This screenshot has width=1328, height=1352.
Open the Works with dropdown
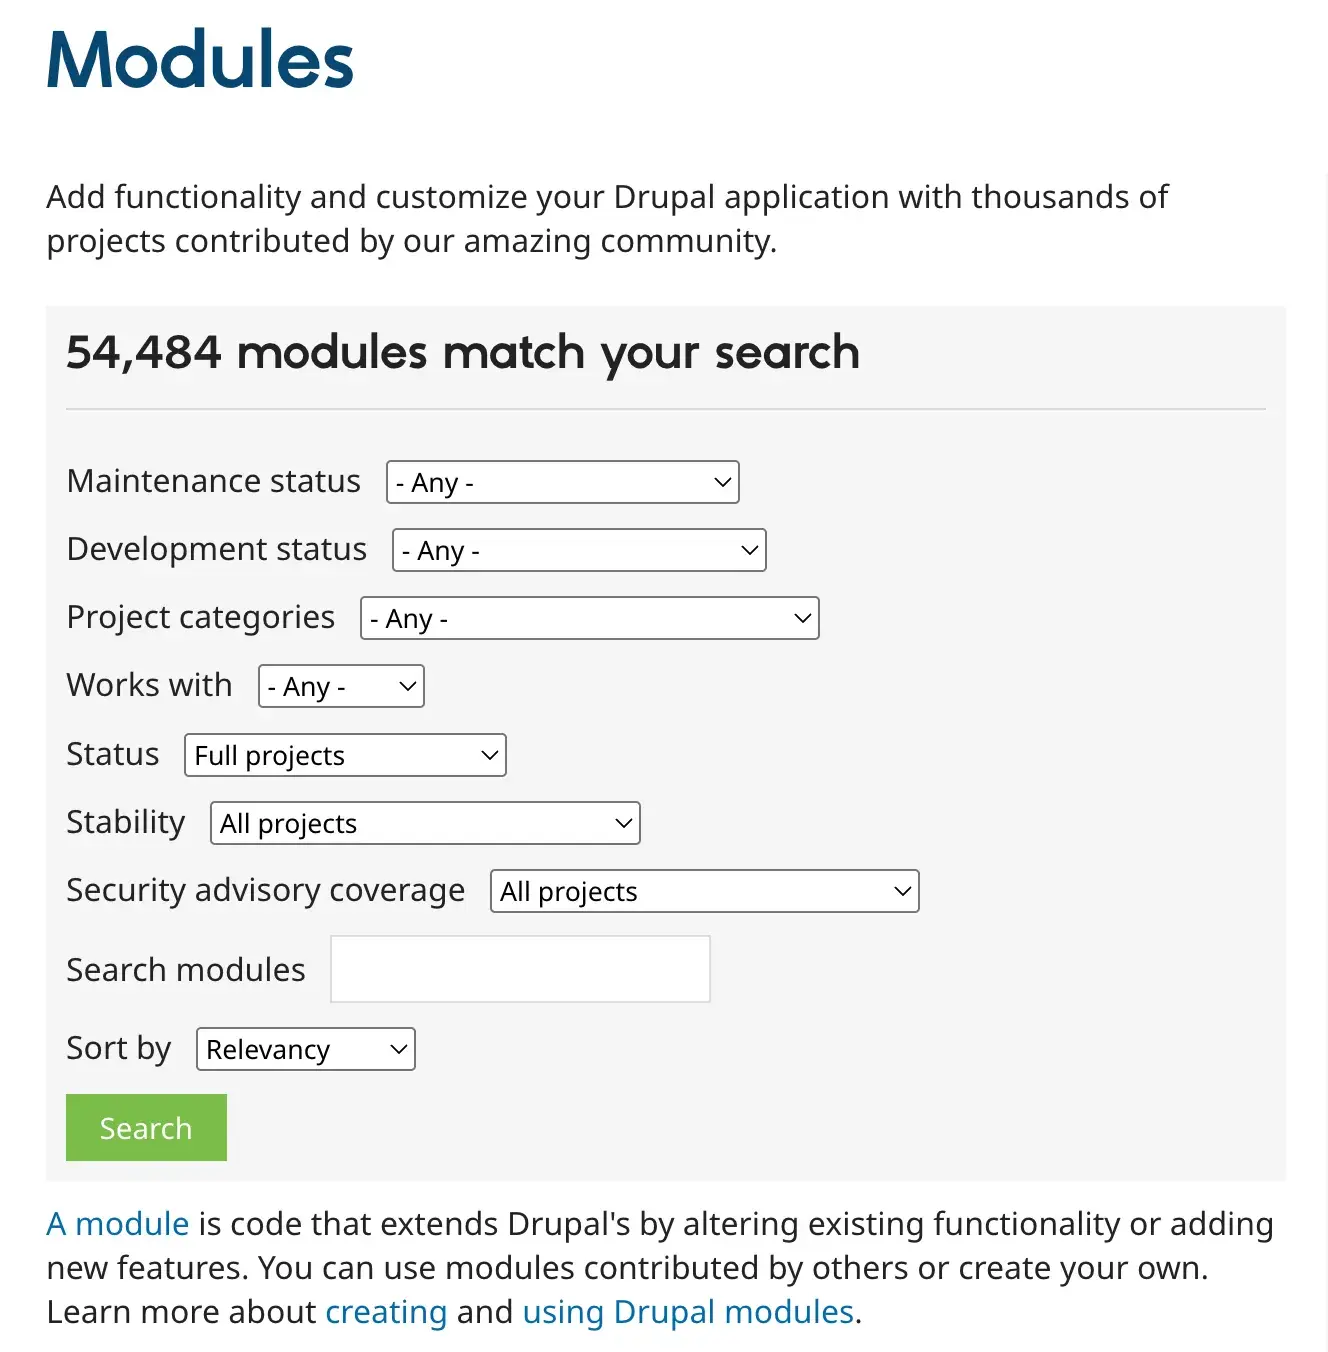[340, 686]
